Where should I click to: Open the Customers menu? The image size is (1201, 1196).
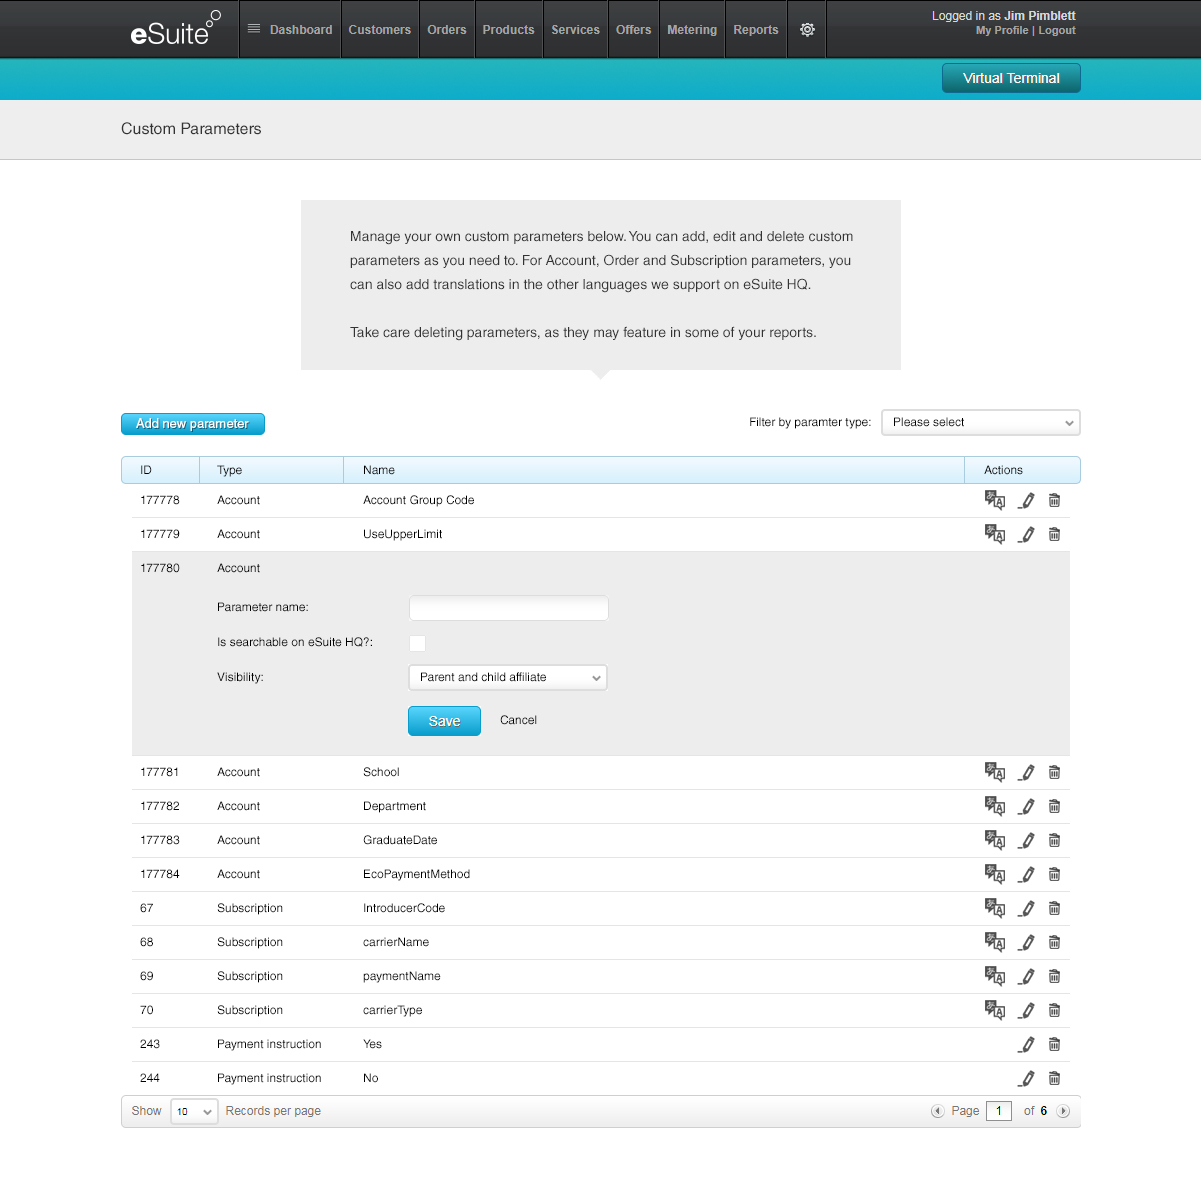pyautogui.click(x=379, y=30)
